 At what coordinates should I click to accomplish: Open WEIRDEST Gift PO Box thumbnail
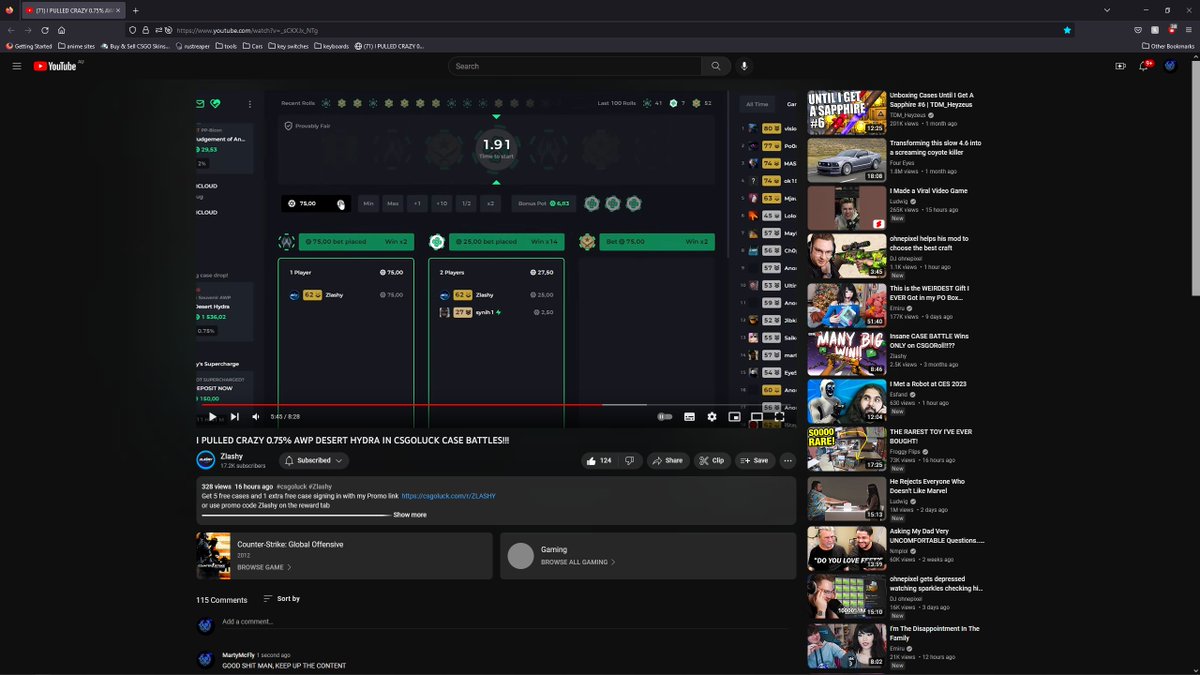pos(846,305)
